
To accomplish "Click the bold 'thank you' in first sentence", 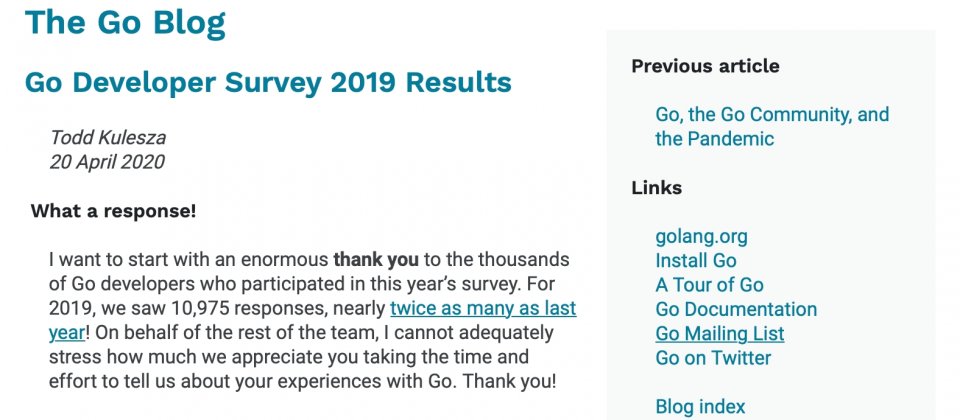I will pyautogui.click(x=376, y=260).
